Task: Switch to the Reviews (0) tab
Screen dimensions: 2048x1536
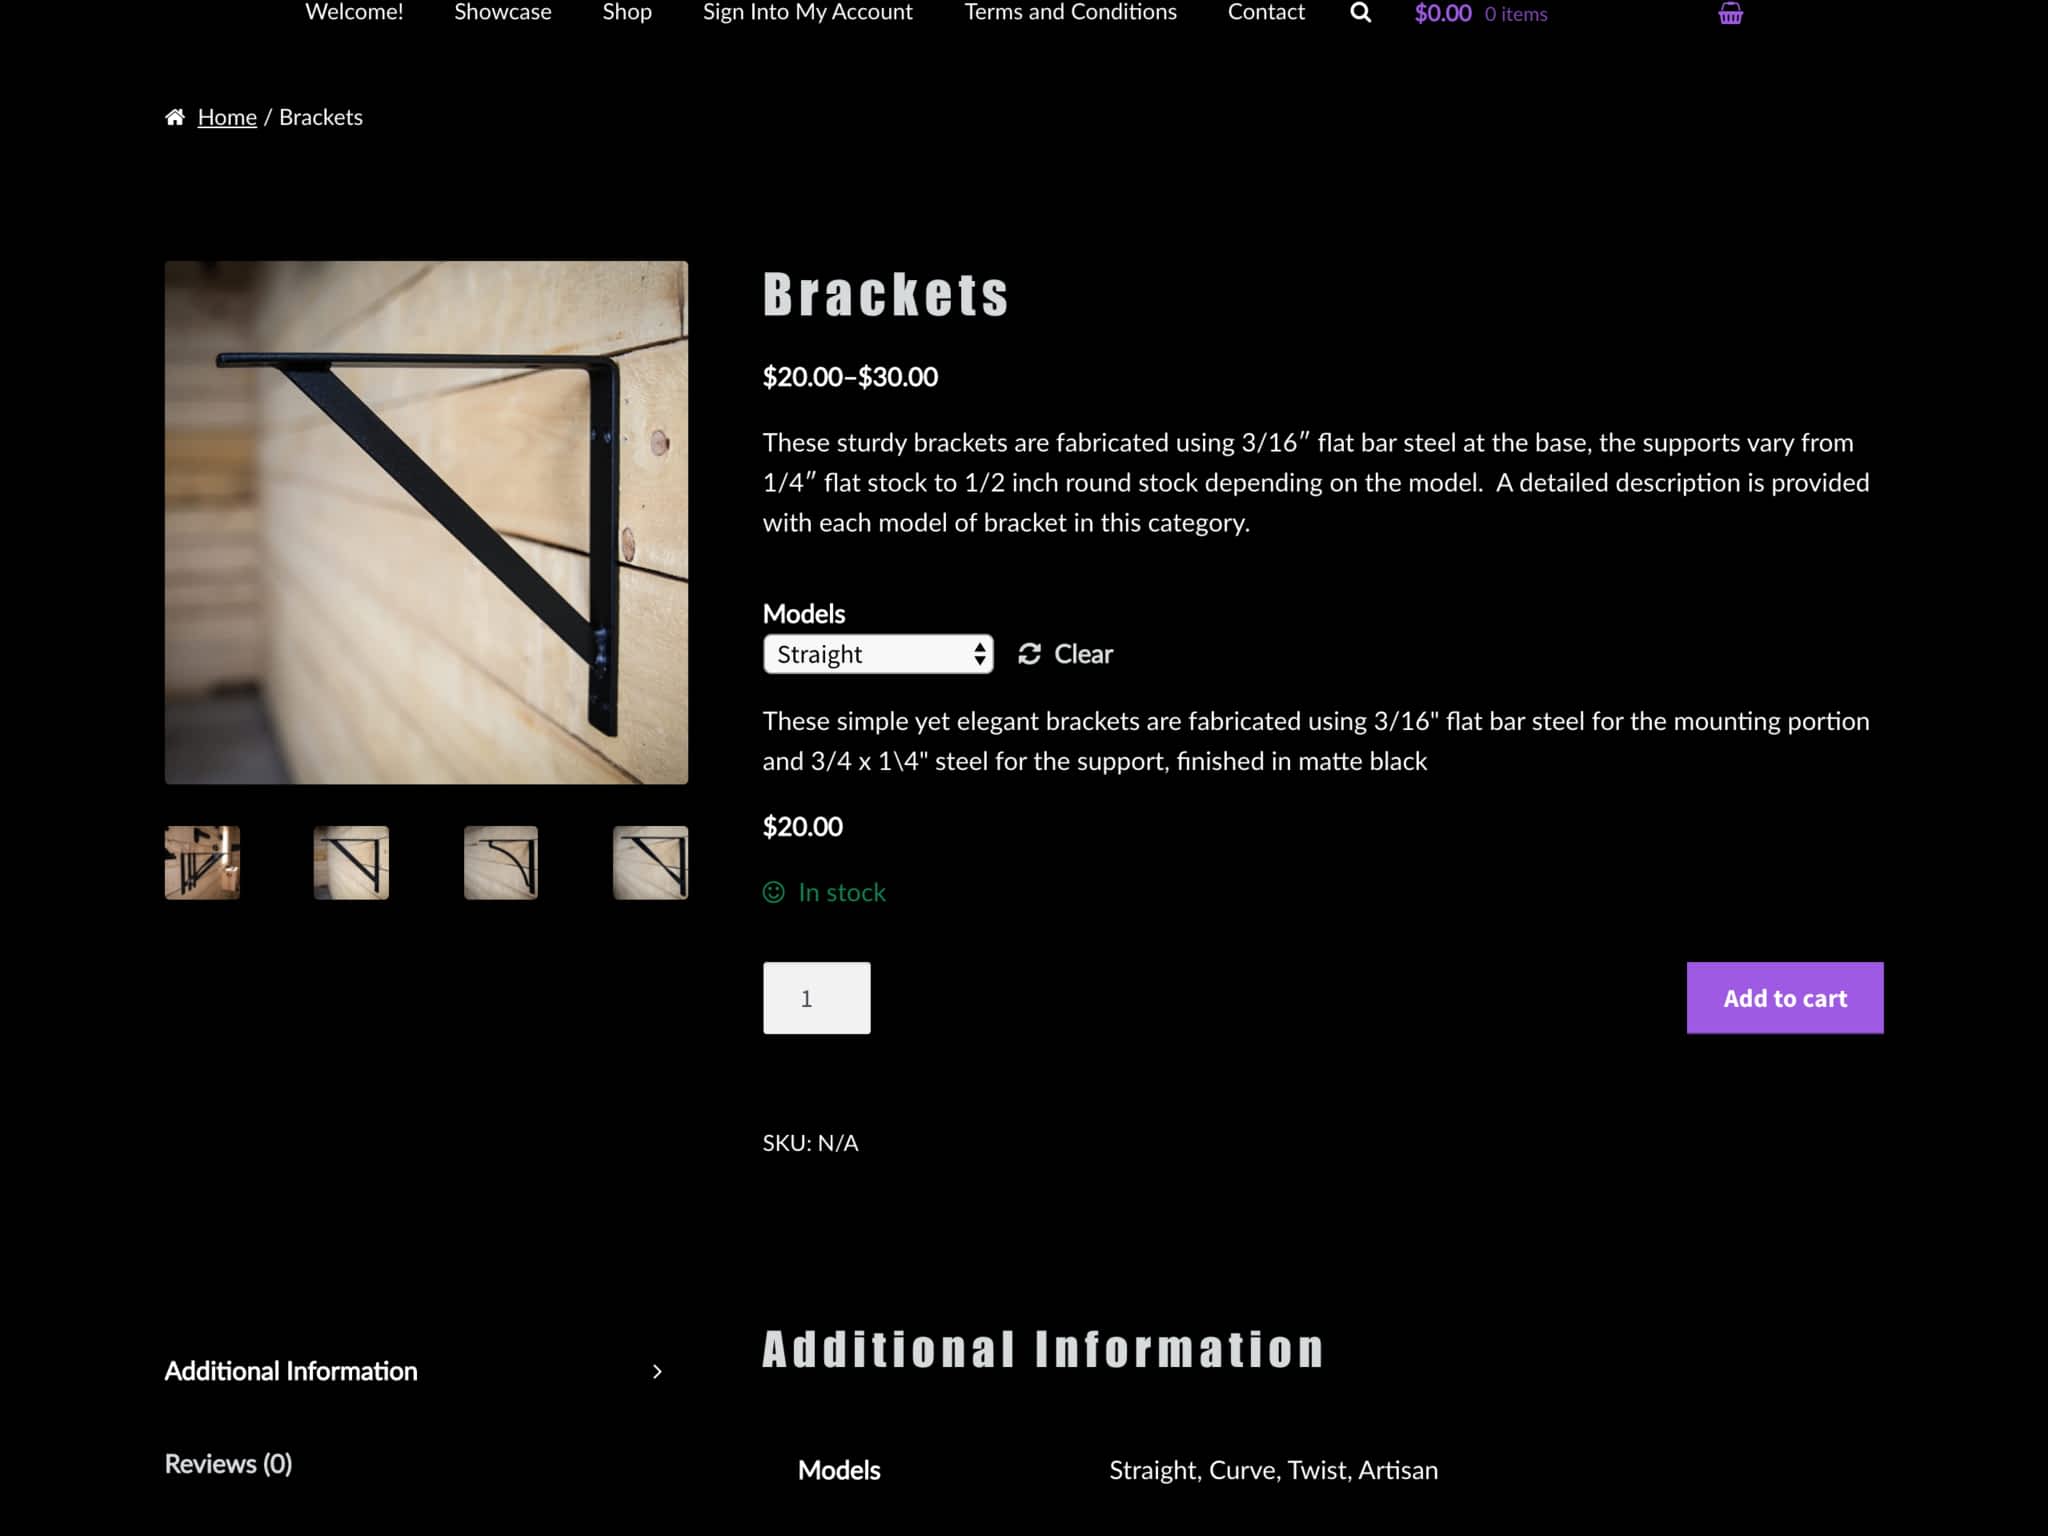Action: (x=228, y=1464)
